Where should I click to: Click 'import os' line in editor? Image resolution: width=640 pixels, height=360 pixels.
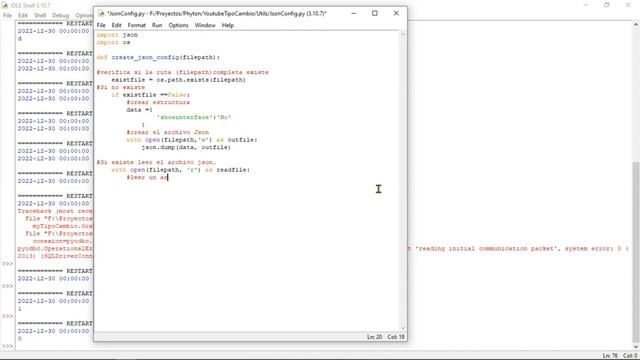(113, 42)
